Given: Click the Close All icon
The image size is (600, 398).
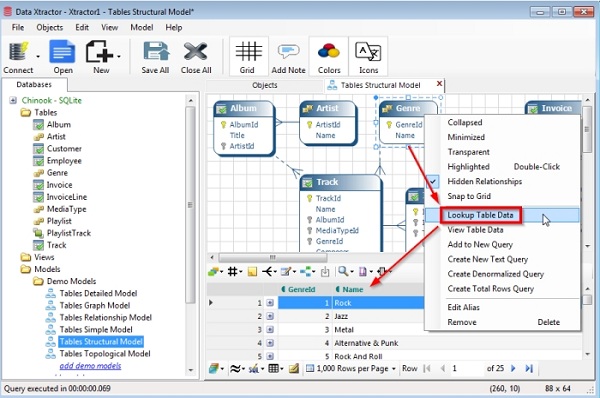Looking at the screenshot, I should (x=196, y=52).
